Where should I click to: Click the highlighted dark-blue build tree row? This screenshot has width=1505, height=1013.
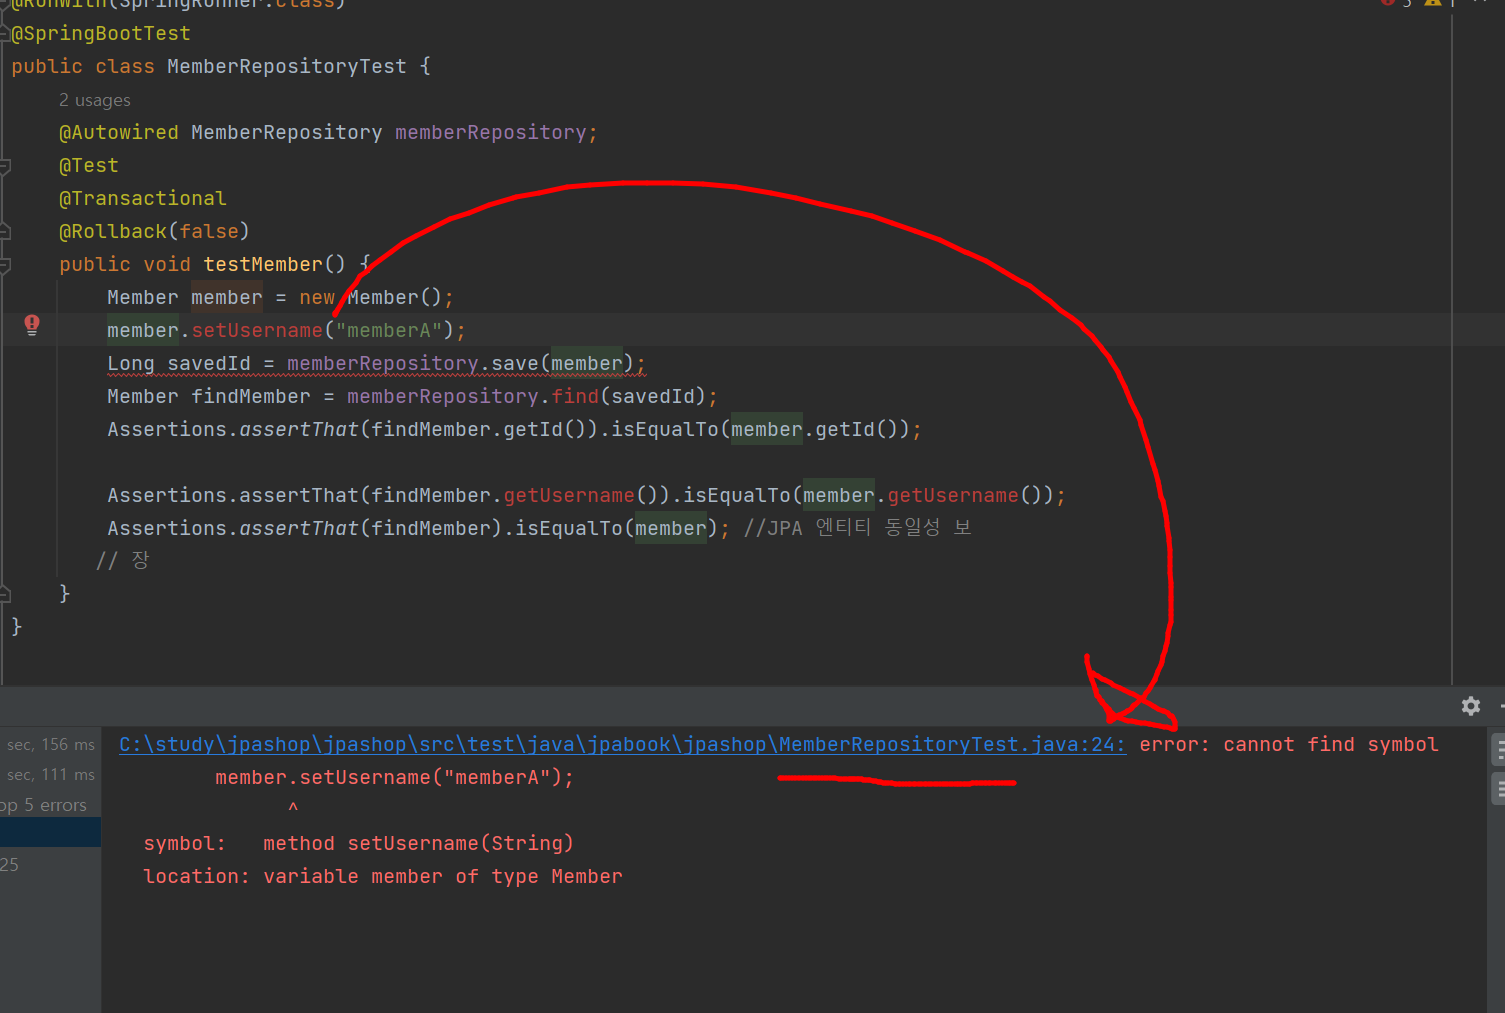tap(50, 833)
